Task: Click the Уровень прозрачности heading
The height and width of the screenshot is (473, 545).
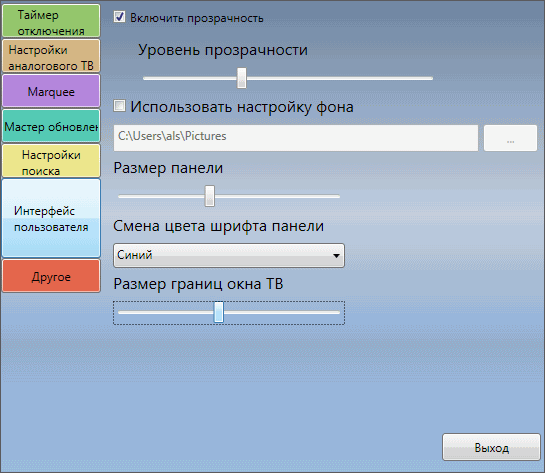Action: coord(223,50)
